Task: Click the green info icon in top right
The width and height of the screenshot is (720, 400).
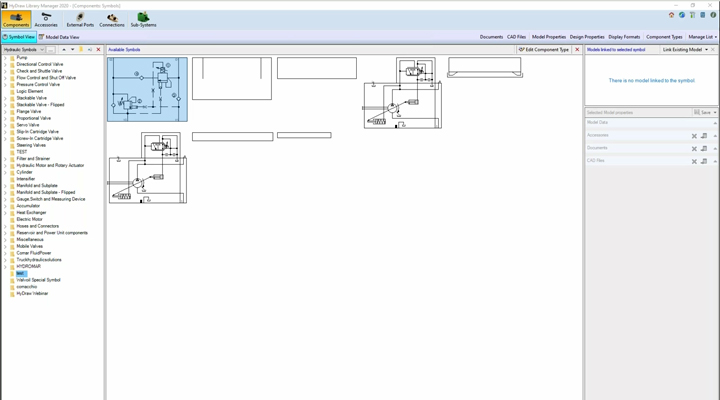Action: pos(713,15)
